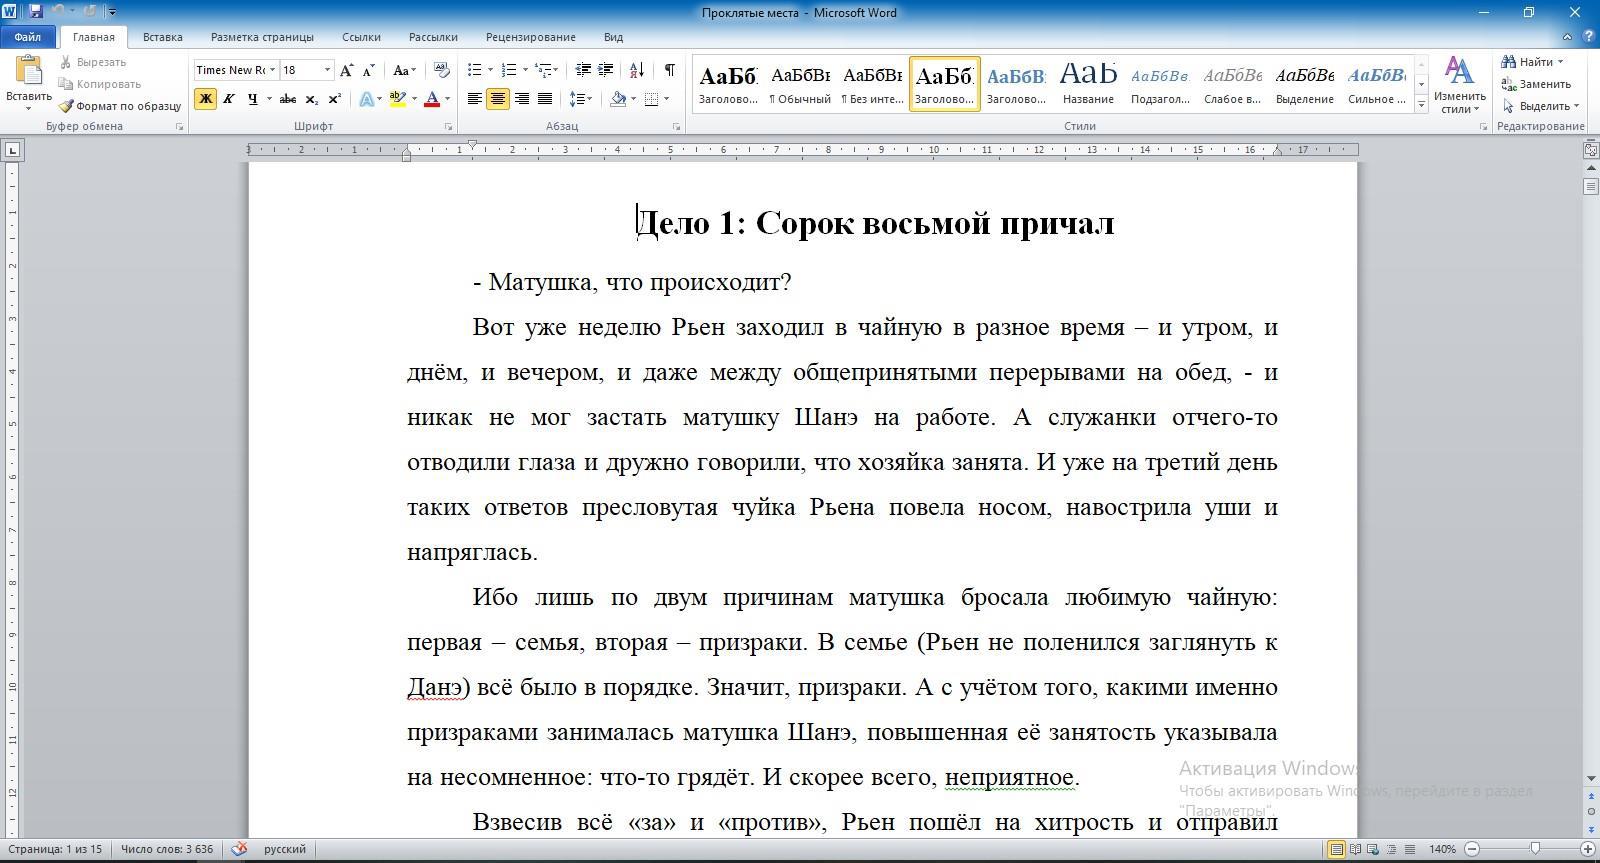Viewport: 1600px width, 863px height.
Task: Click the Заменить button
Action: [1537, 84]
